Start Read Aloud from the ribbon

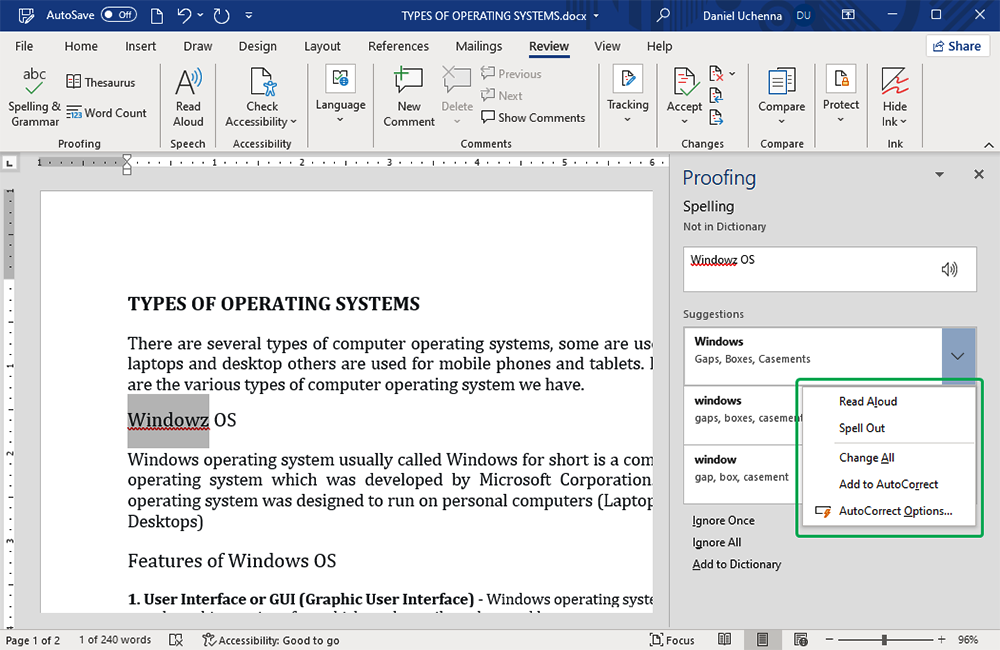tap(188, 96)
